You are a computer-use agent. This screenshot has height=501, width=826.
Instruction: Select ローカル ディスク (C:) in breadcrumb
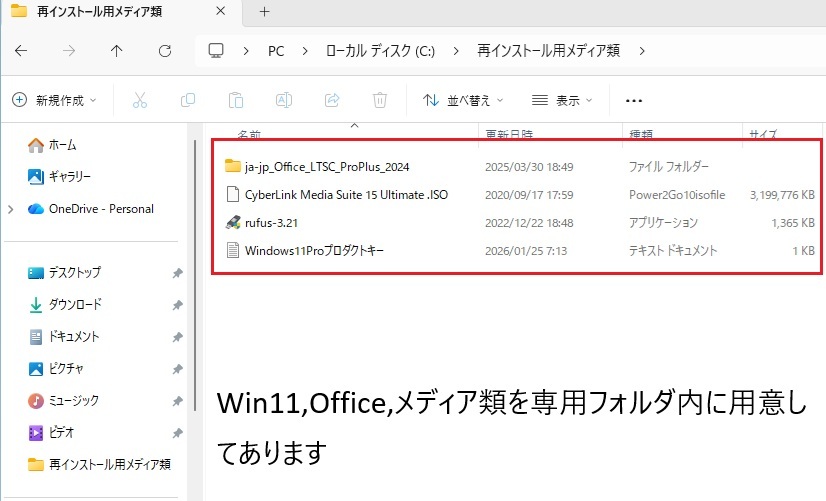380,51
